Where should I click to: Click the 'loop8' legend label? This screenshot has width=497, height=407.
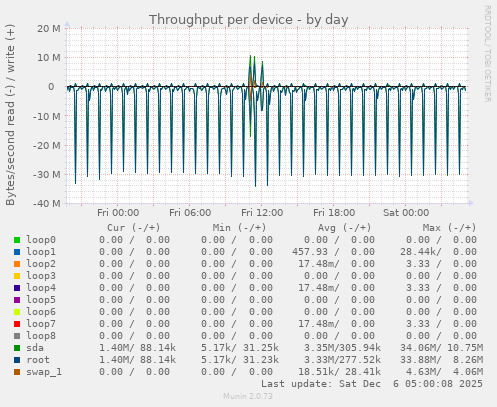click(x=41, y=336)
